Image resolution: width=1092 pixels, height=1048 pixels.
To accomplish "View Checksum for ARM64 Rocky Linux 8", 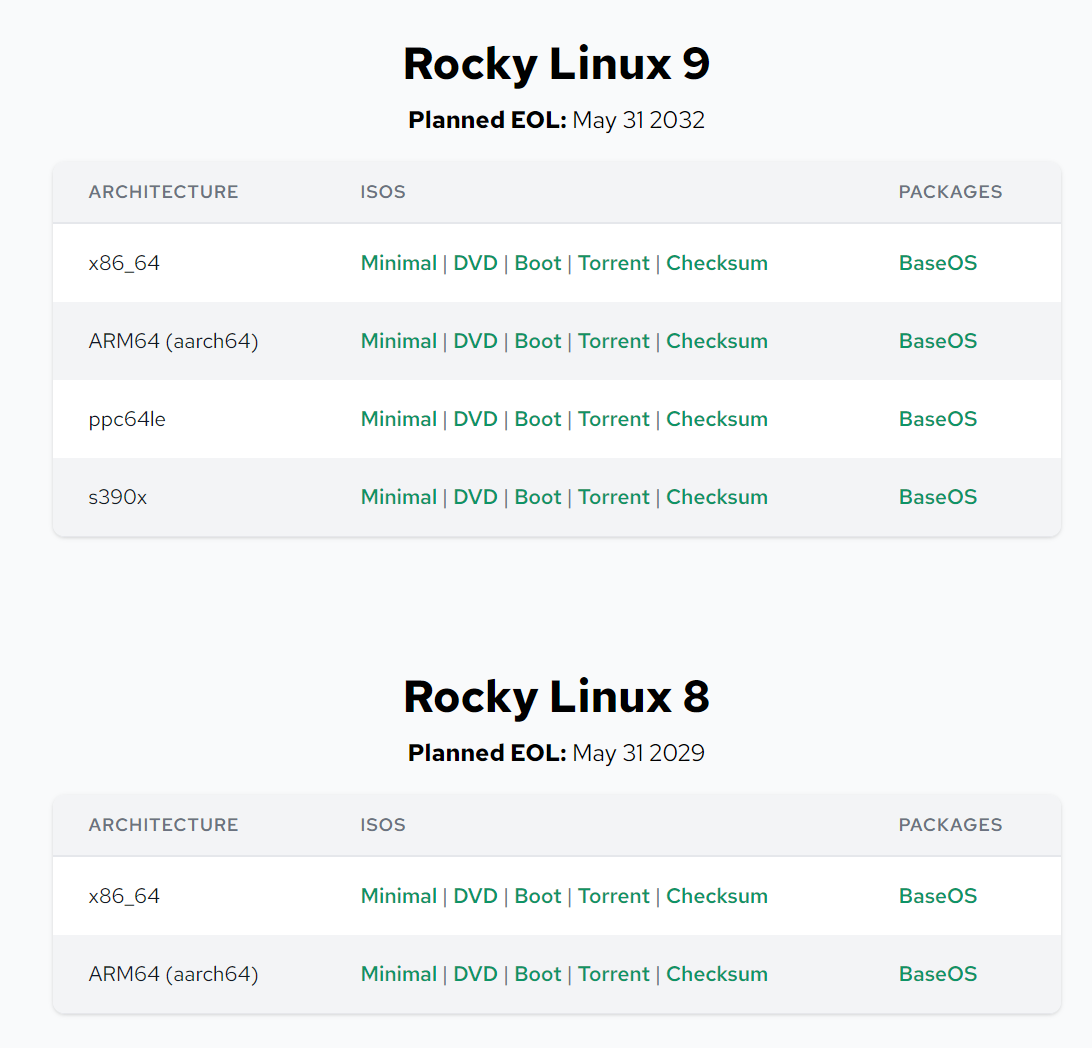I will [716, 973].
